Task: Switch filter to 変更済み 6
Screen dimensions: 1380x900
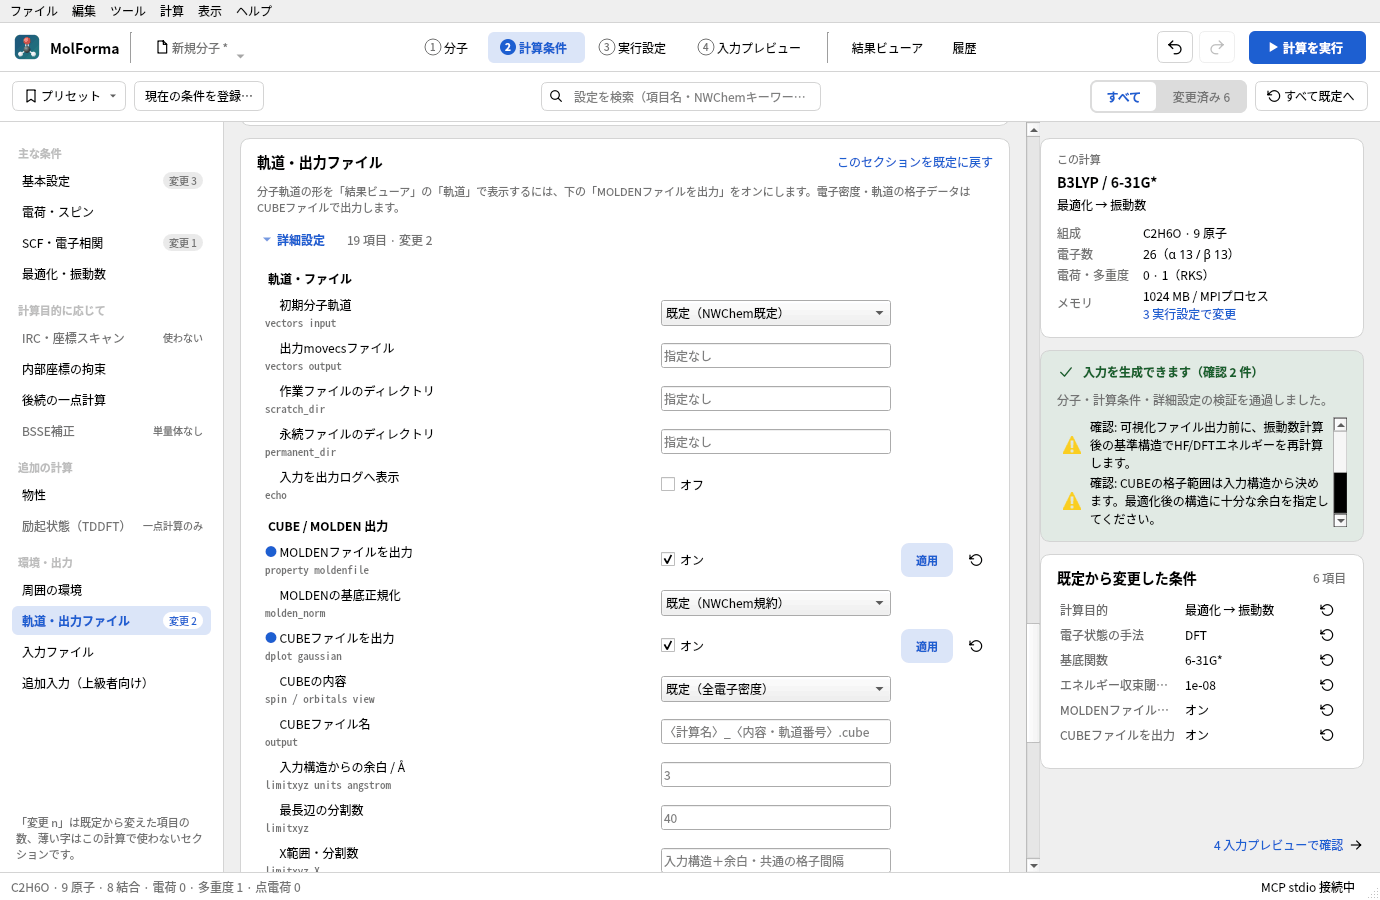Action: click(x=1201, y=97)
